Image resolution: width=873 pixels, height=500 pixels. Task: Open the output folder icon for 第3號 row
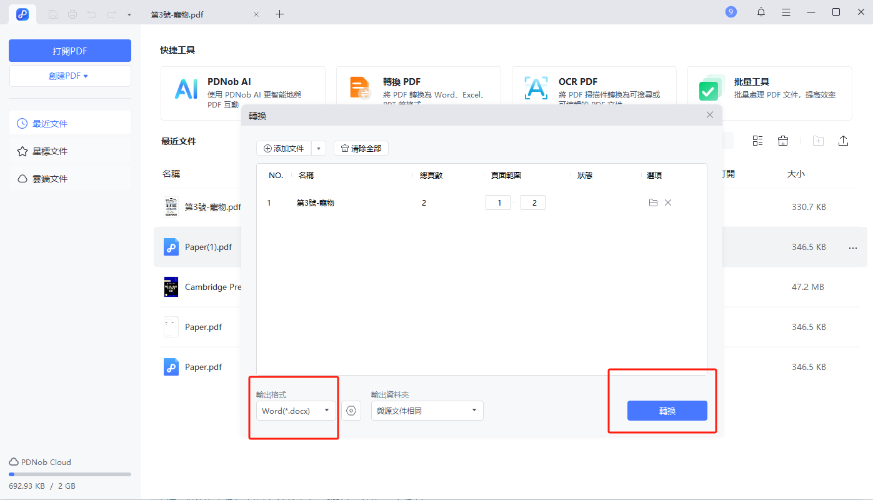click(653, 203)
